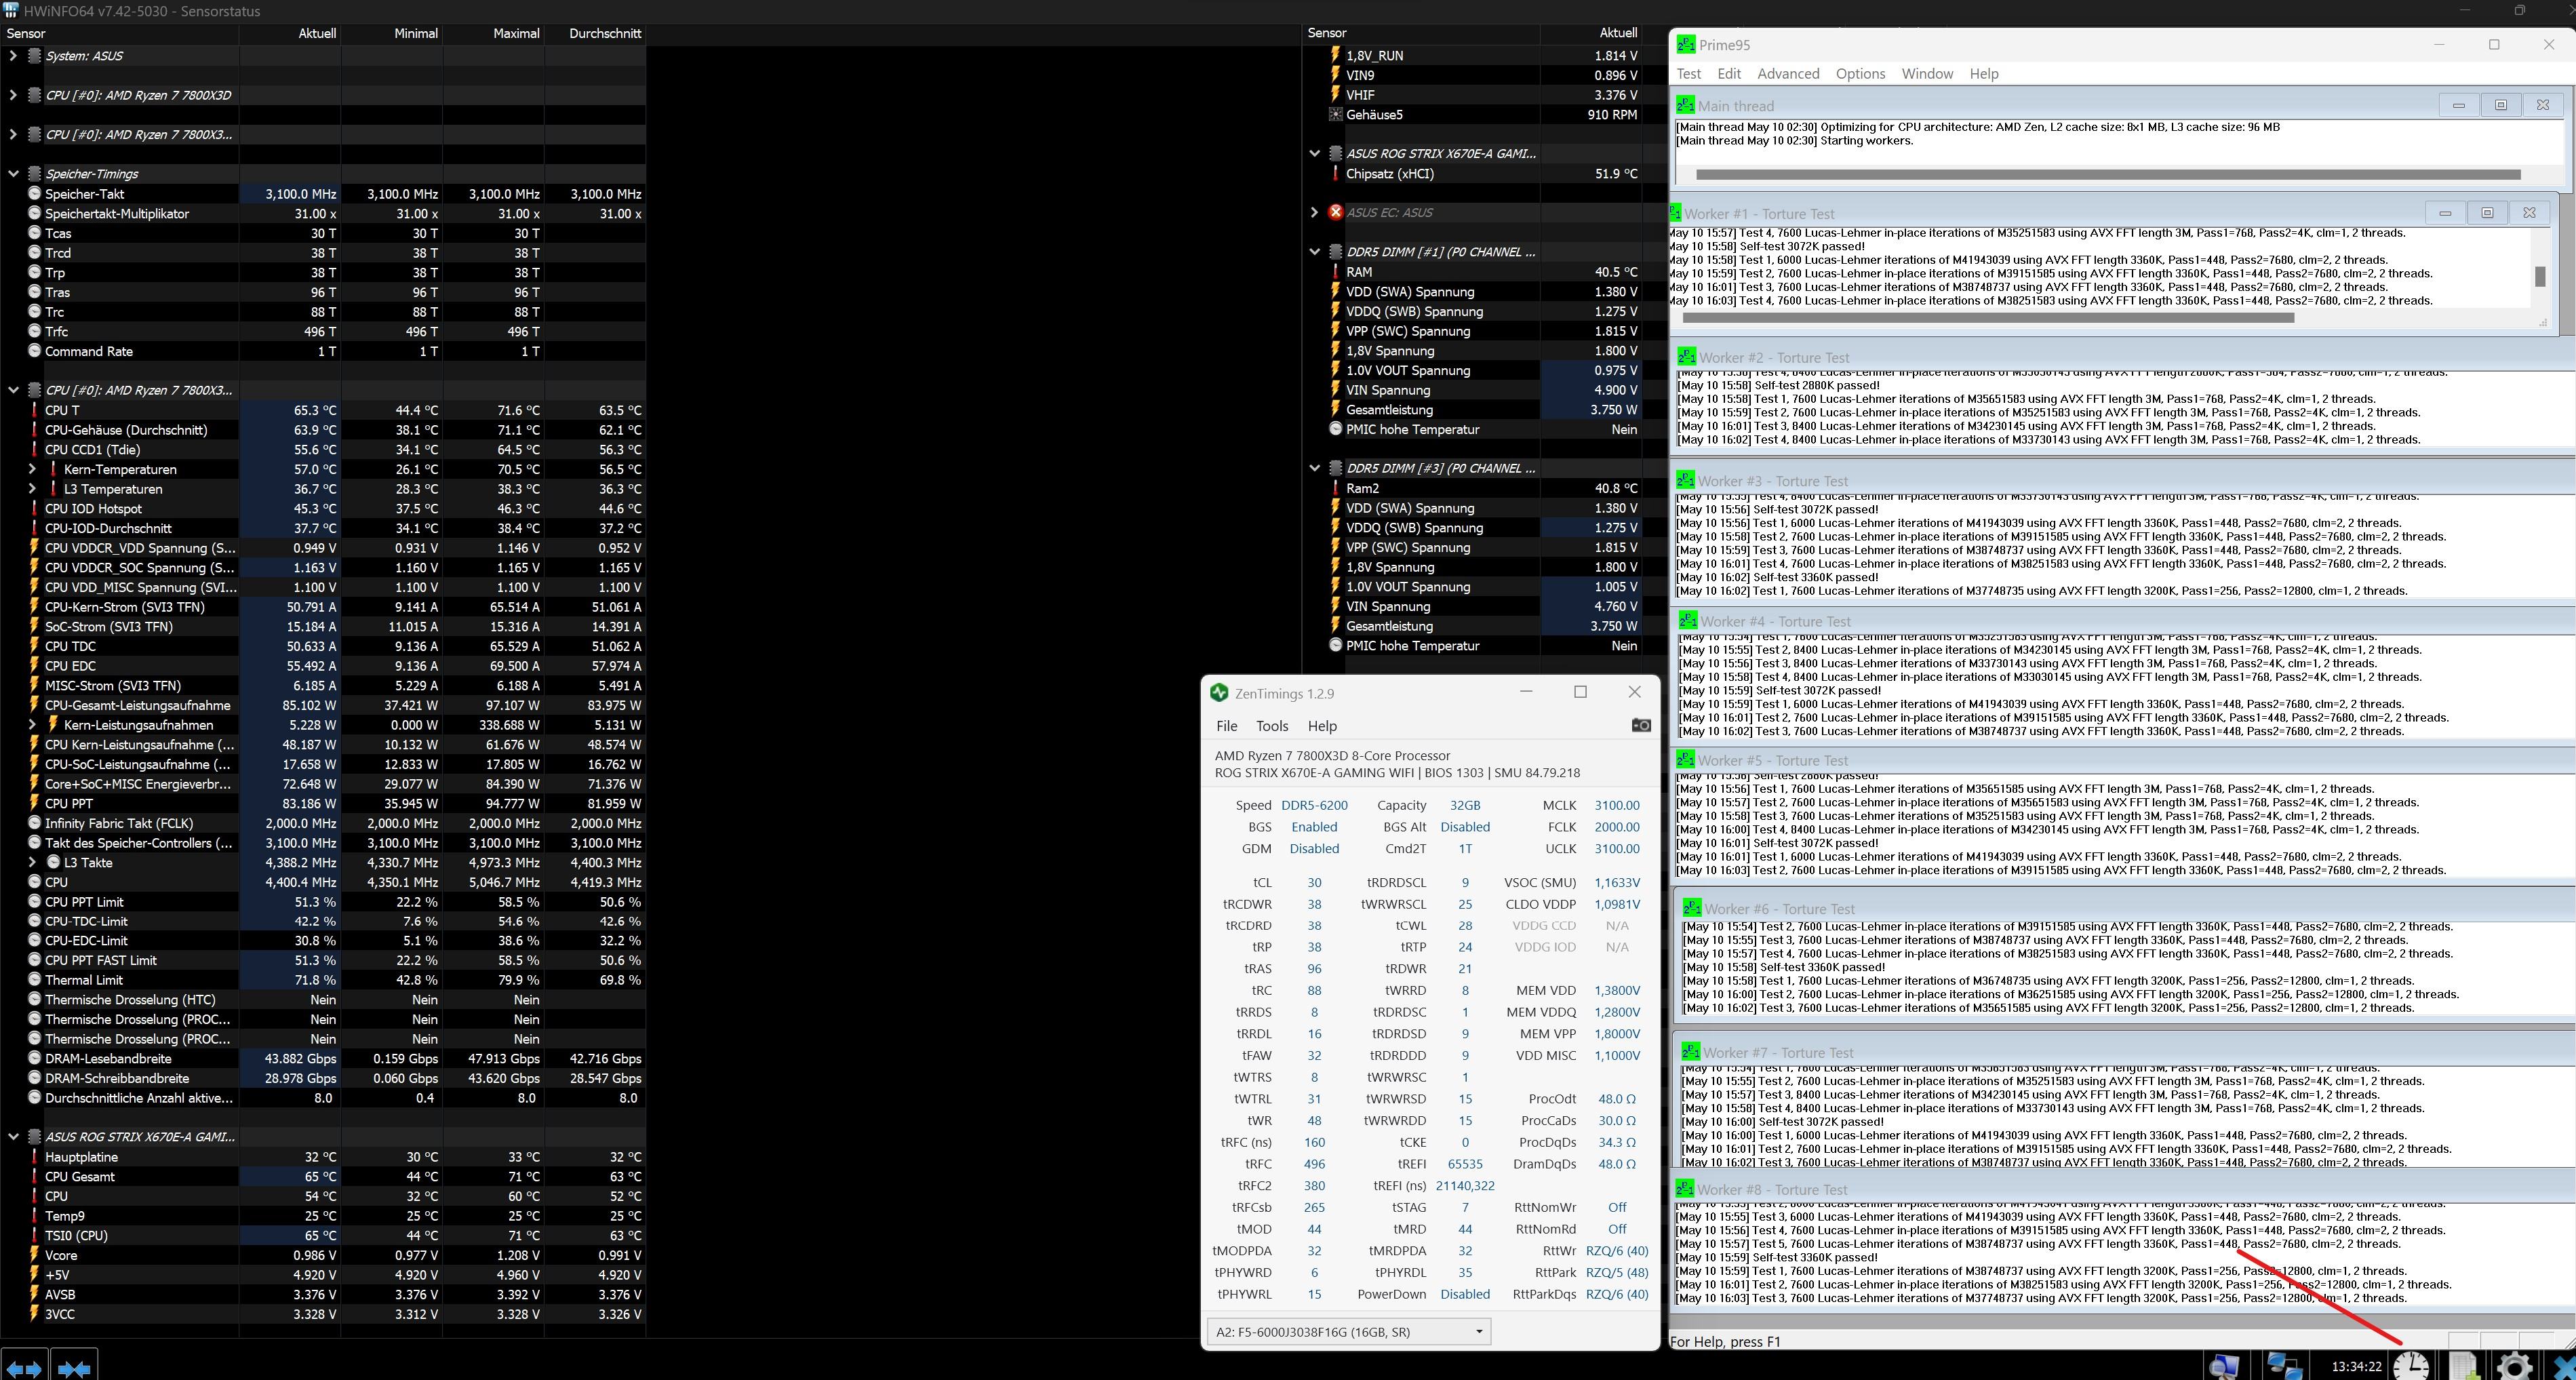Click the thermometer icon beside Chipsatz (xHCI)

1335,173
